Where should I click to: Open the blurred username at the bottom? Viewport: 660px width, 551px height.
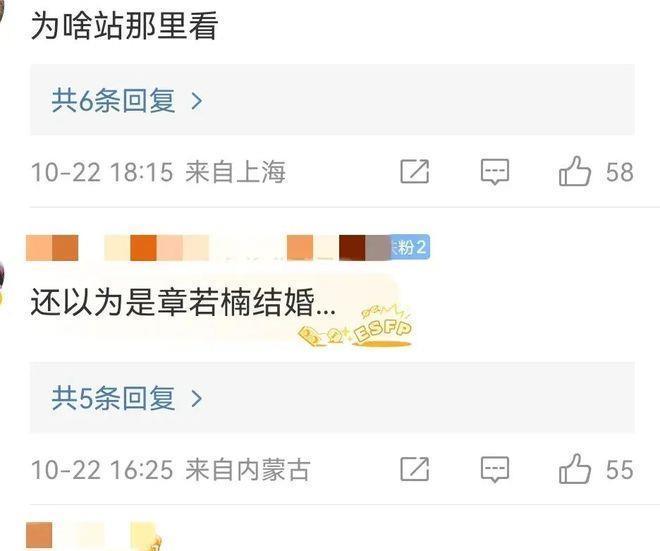point(94,535)
